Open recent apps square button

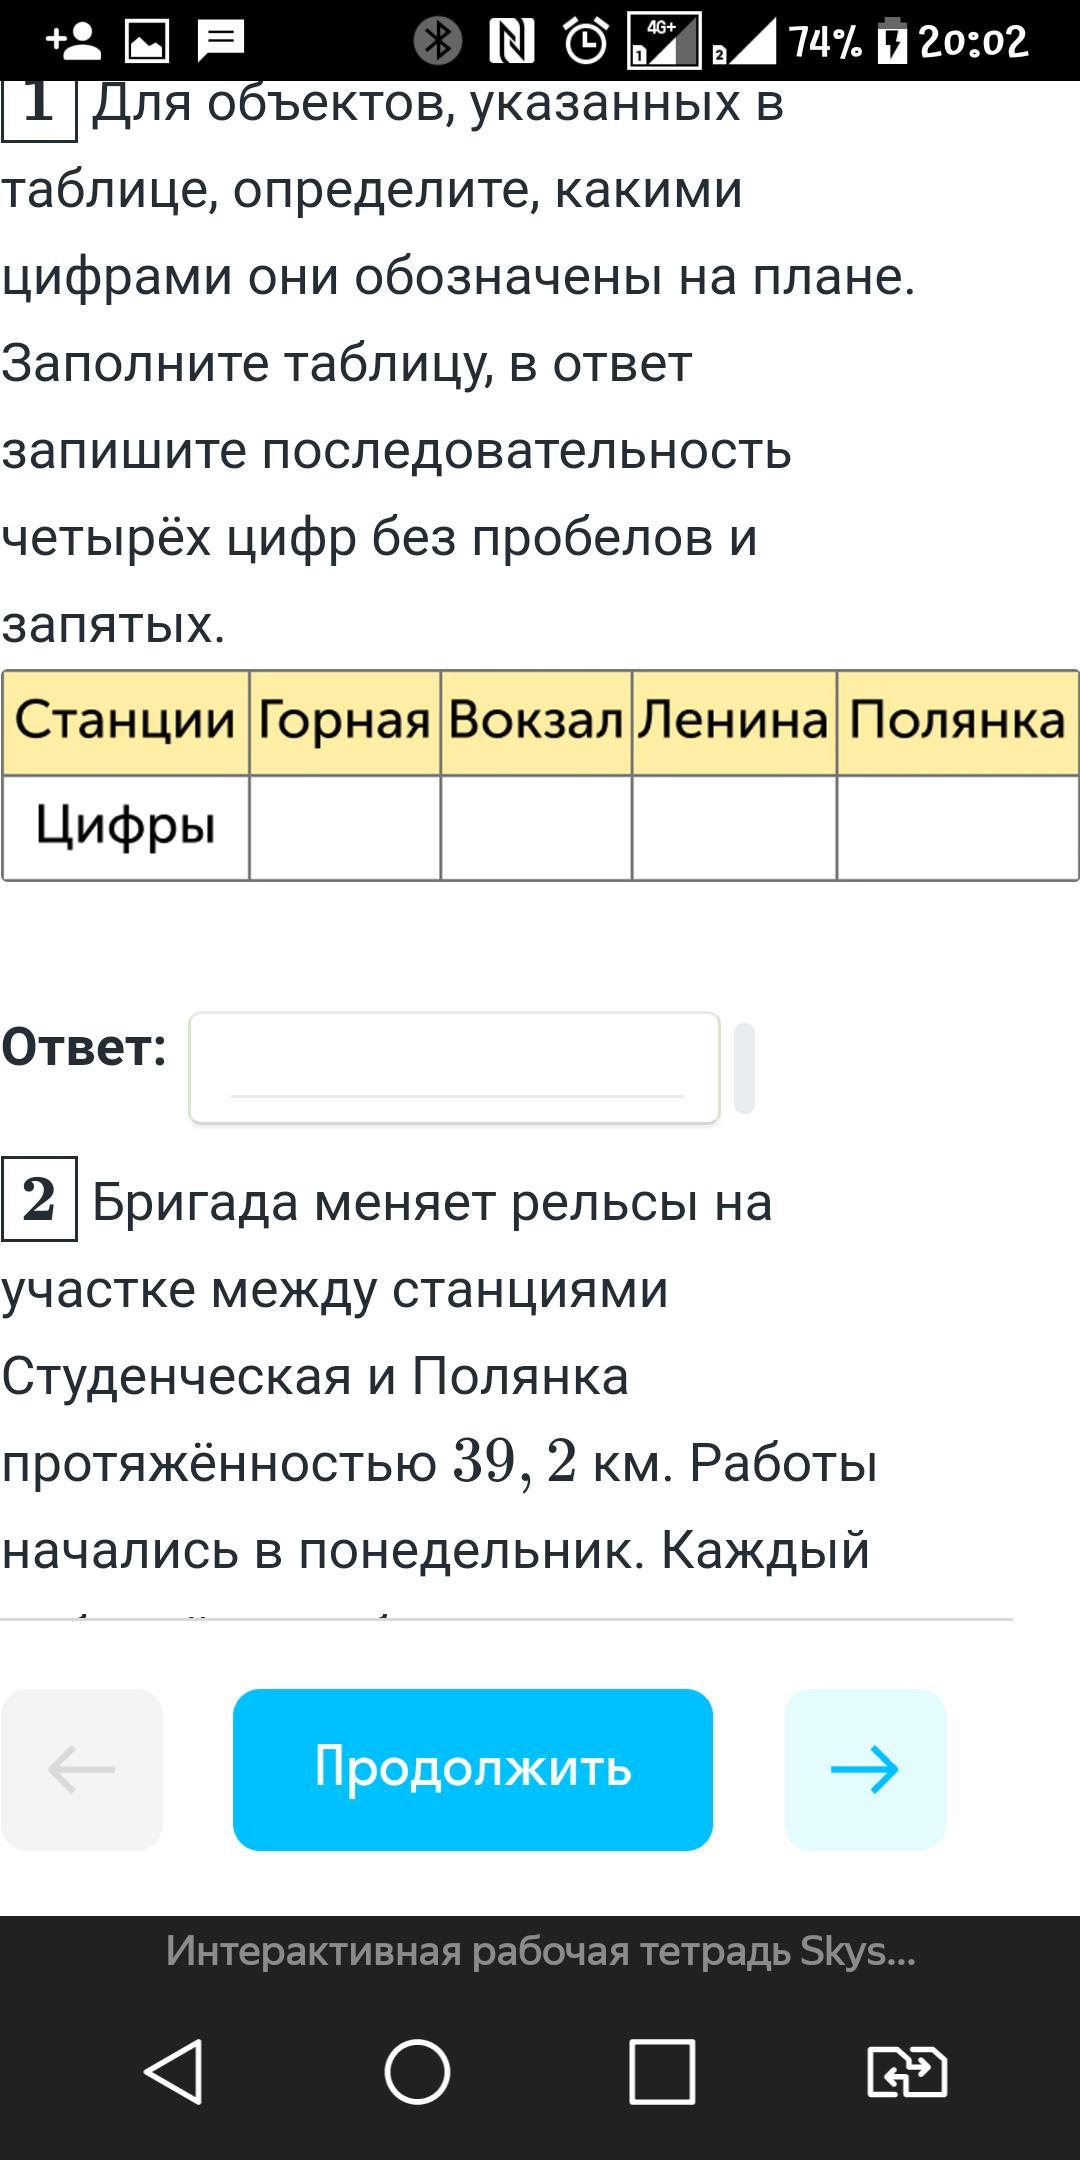click(x=662, y=2071)
